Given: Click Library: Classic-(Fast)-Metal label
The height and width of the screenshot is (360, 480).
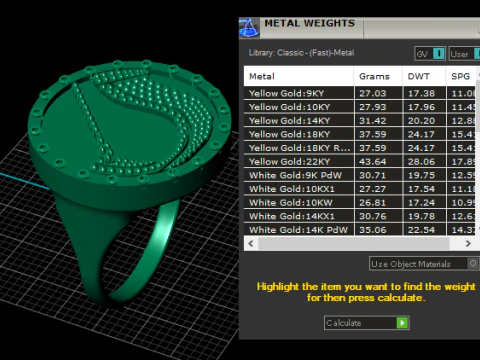Looking at the screenshot, I should tap(301, 53).
